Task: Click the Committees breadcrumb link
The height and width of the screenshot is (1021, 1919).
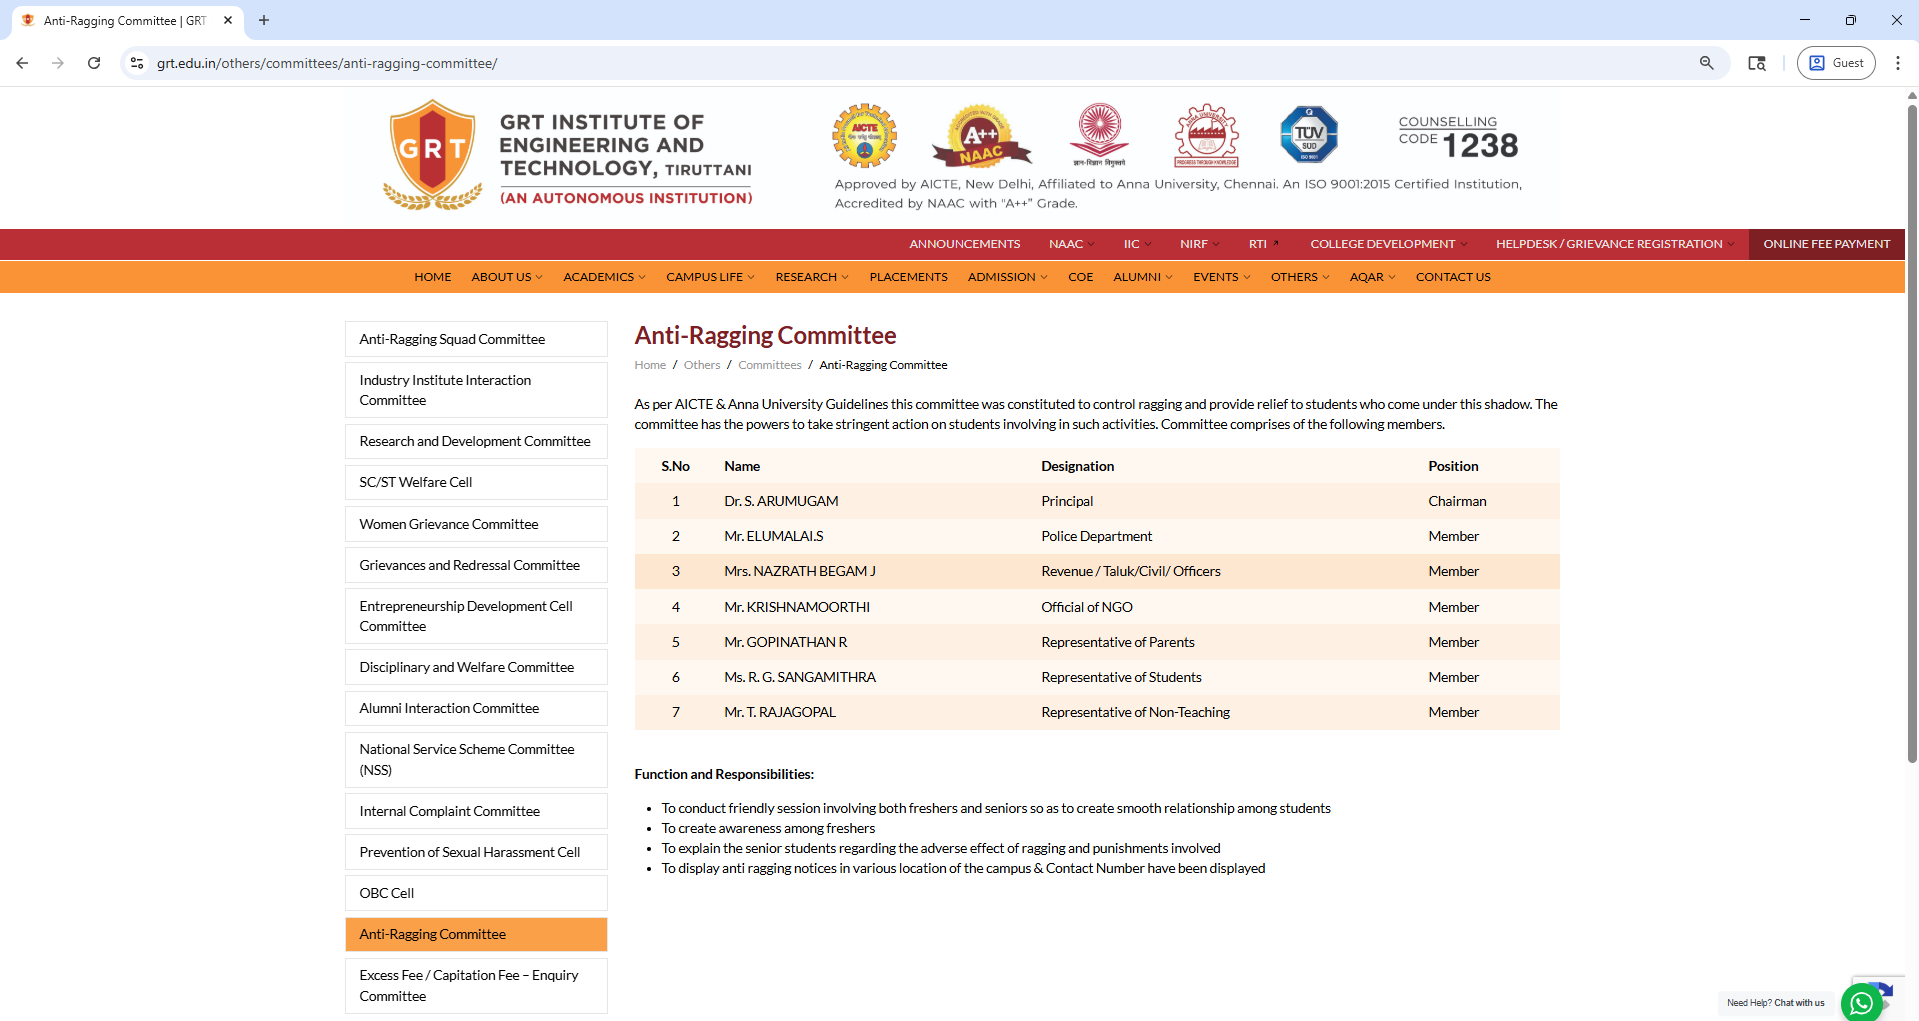Action: [769, 365]
